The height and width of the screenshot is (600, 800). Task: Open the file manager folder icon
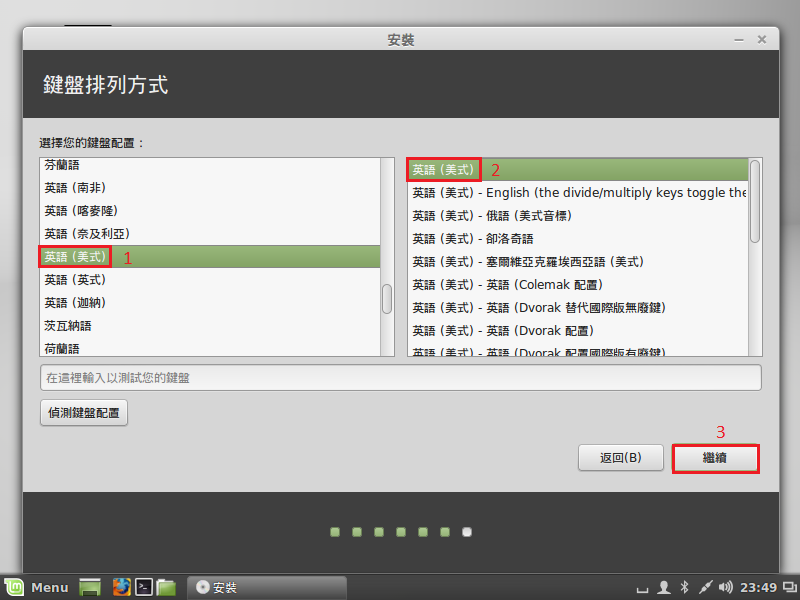click(x=166, y=587)
